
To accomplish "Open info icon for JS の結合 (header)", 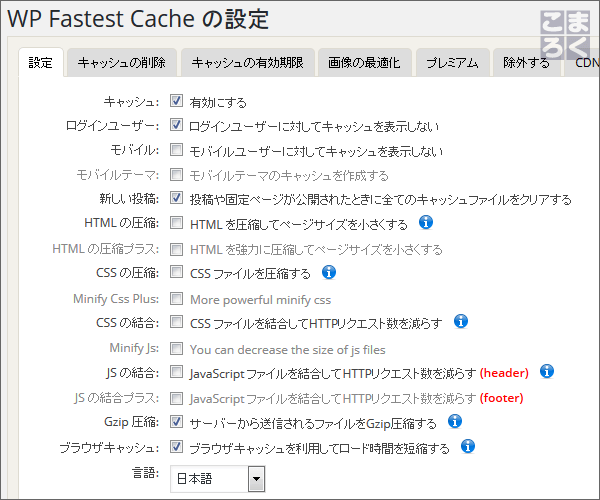I will (x=547, y=371).
